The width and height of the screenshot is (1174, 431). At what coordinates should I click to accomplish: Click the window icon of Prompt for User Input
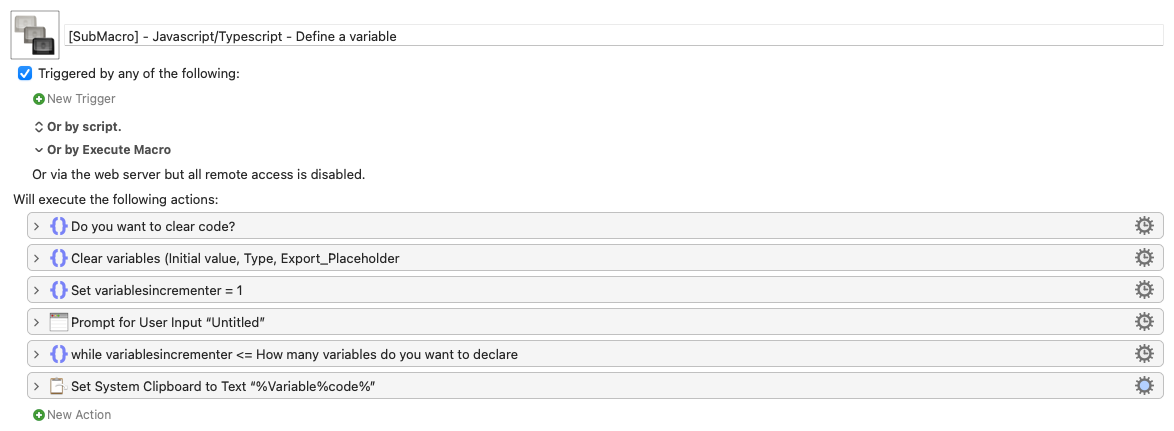(x=58, y=322)
